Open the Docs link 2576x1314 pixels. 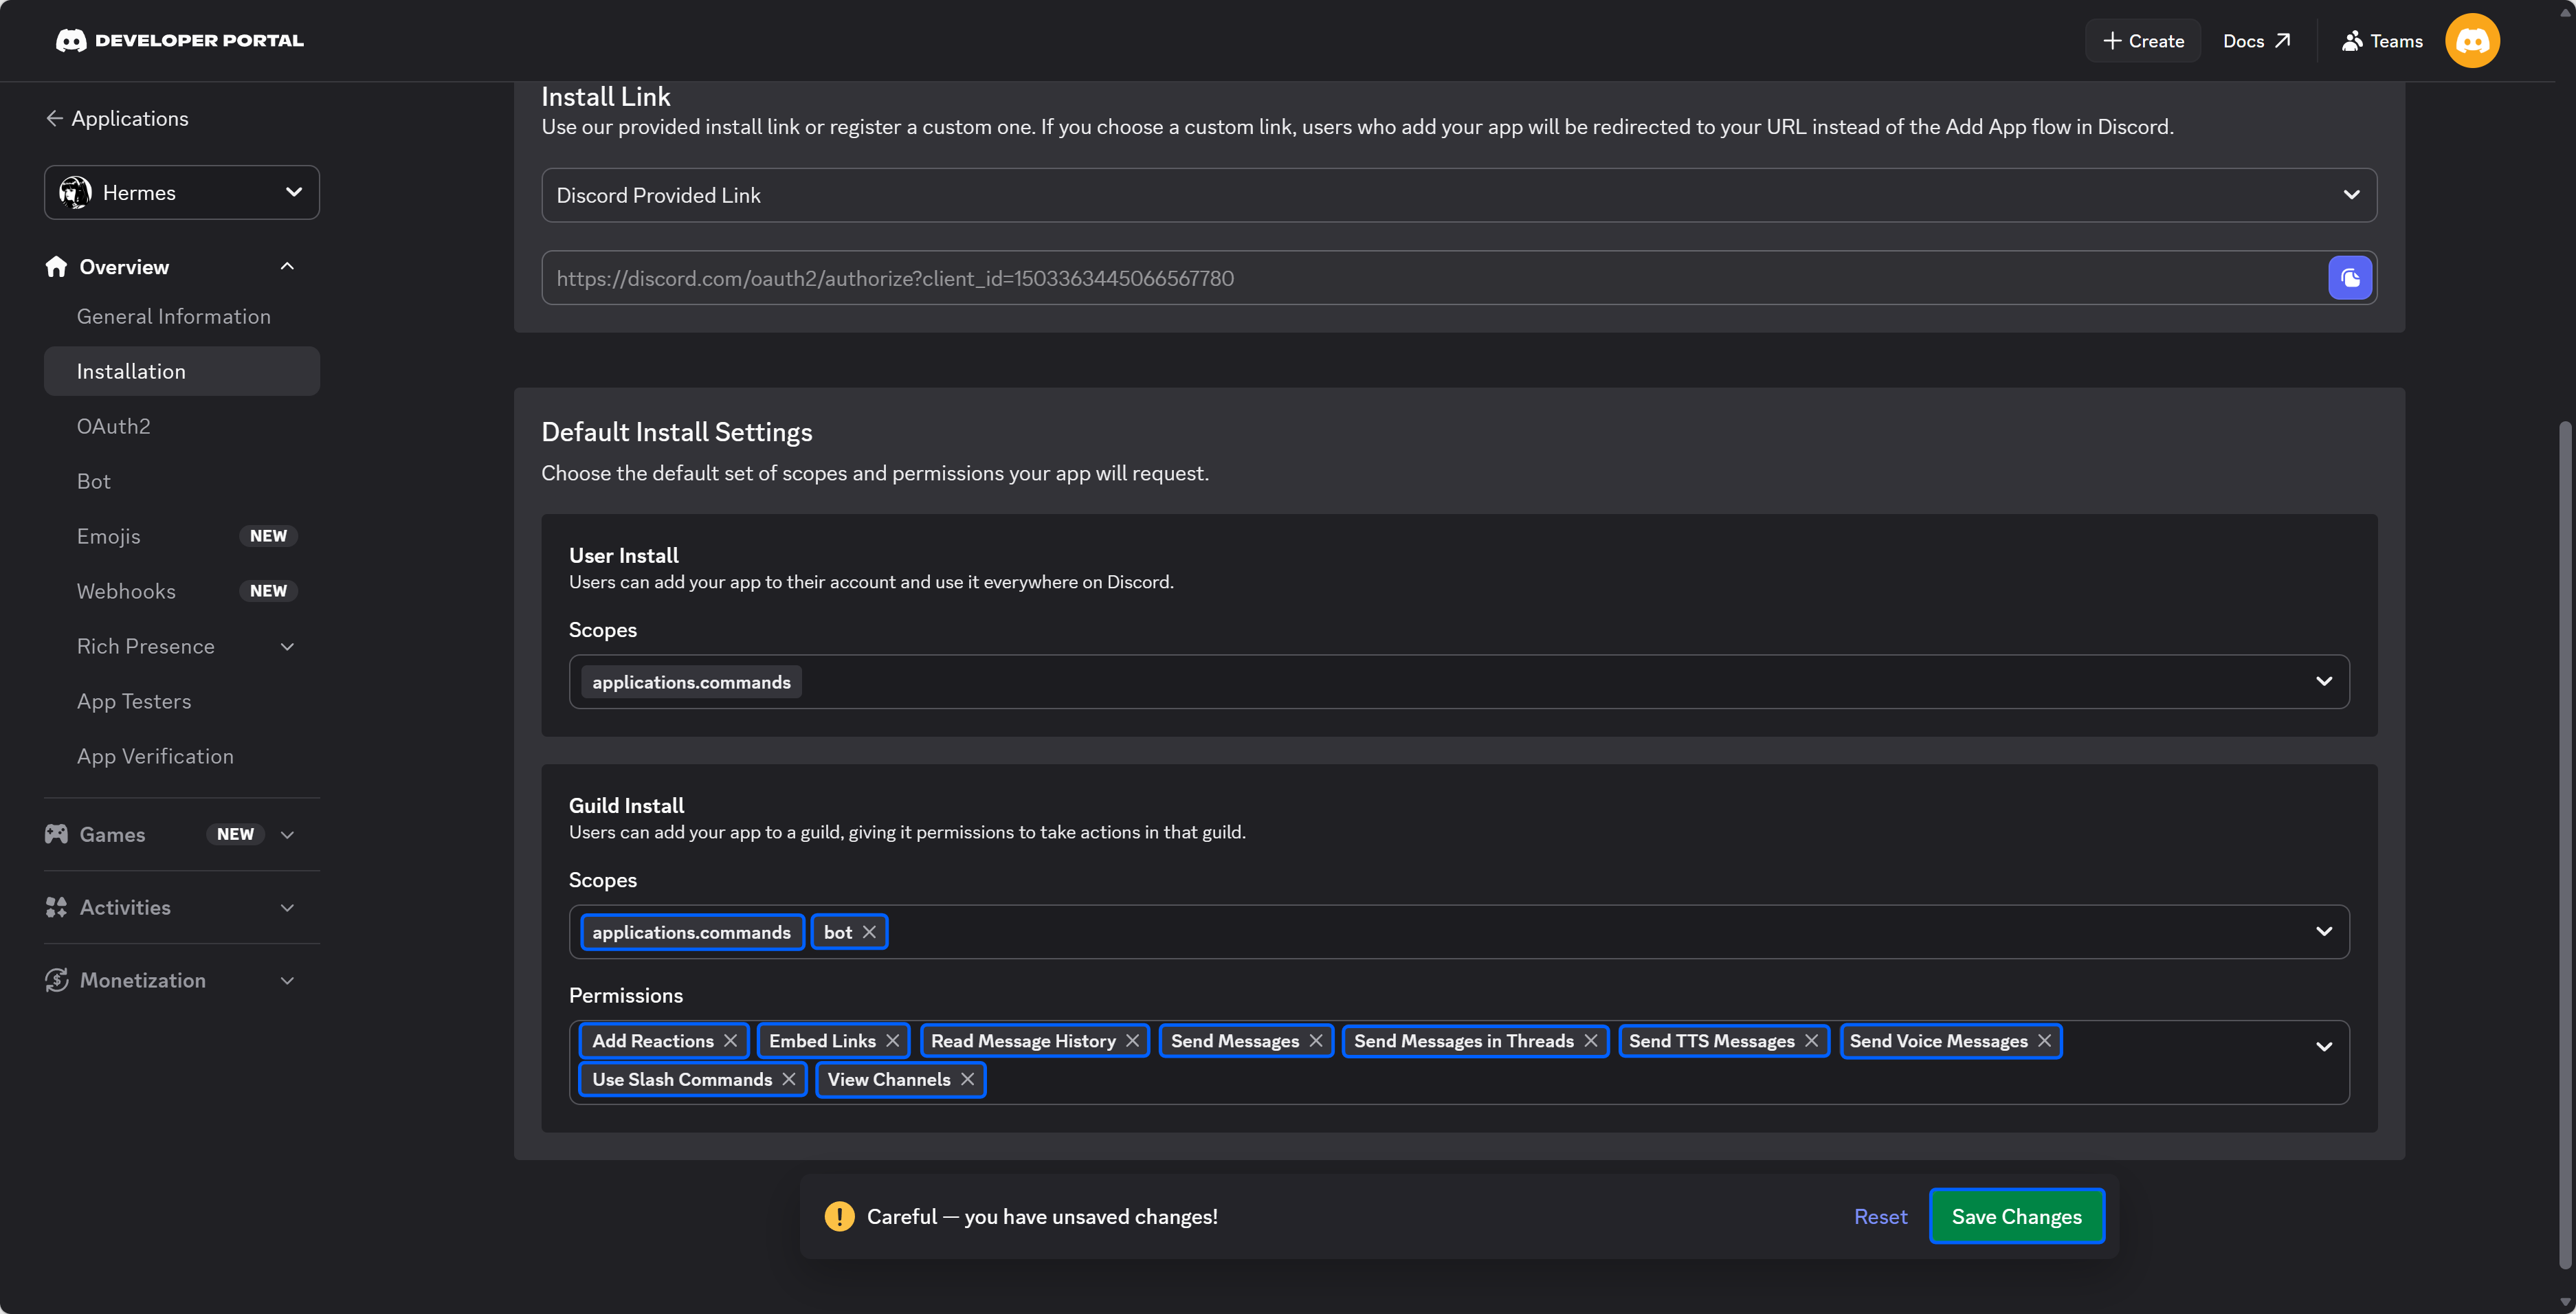click(2257, 41)
